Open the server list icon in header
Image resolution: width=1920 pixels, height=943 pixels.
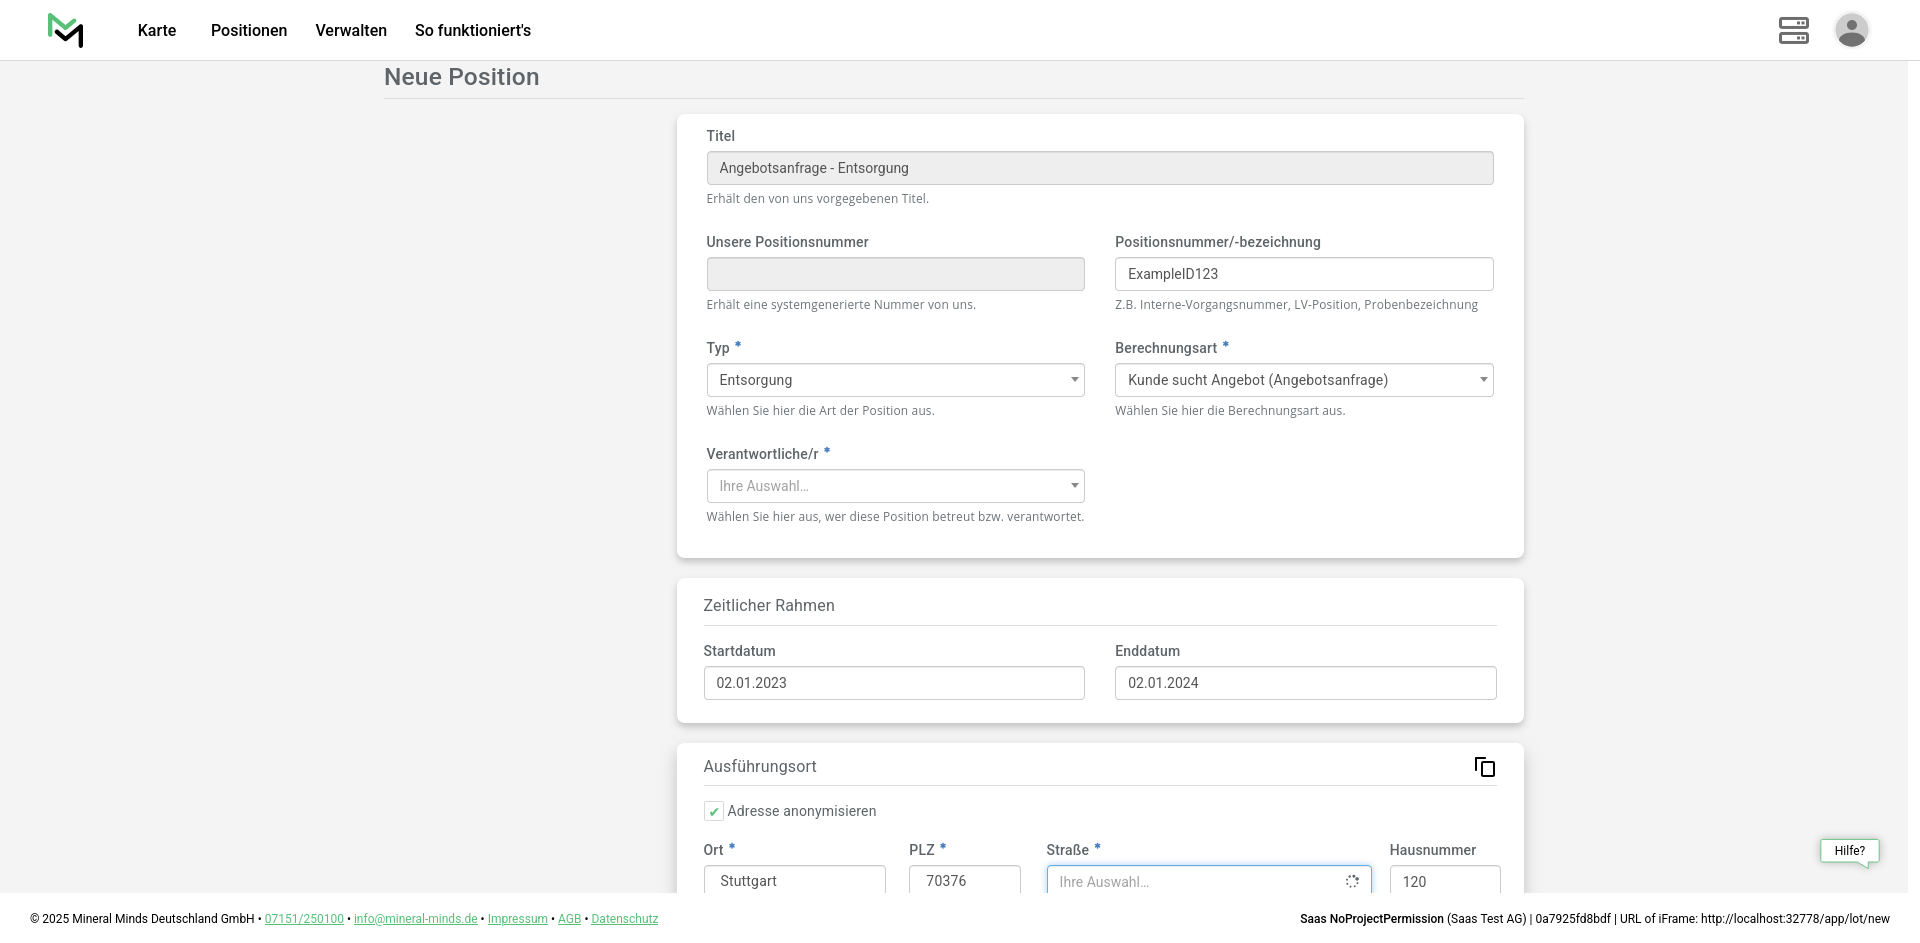[x=1793, y=30]
